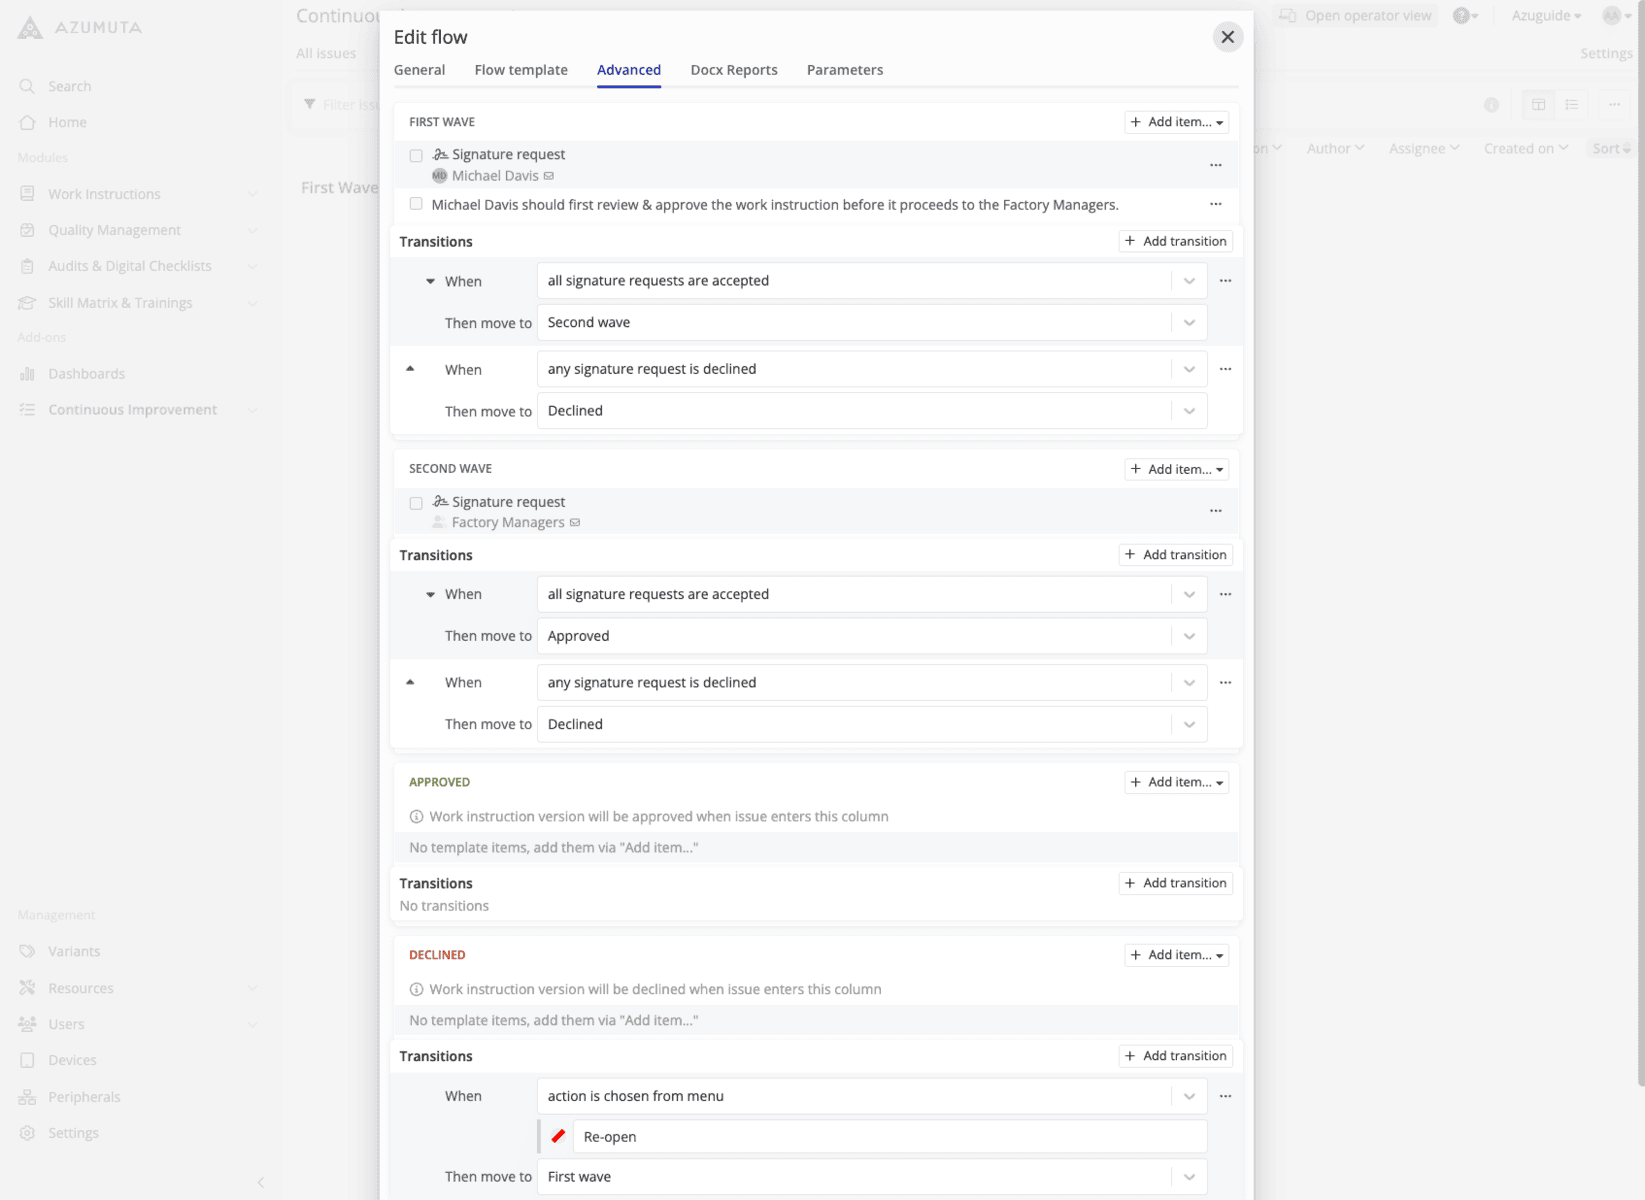Viewport: 1645px width, 1200px height.
Task: Open the Docx Reports tab
Action: (x=733, y=70)
